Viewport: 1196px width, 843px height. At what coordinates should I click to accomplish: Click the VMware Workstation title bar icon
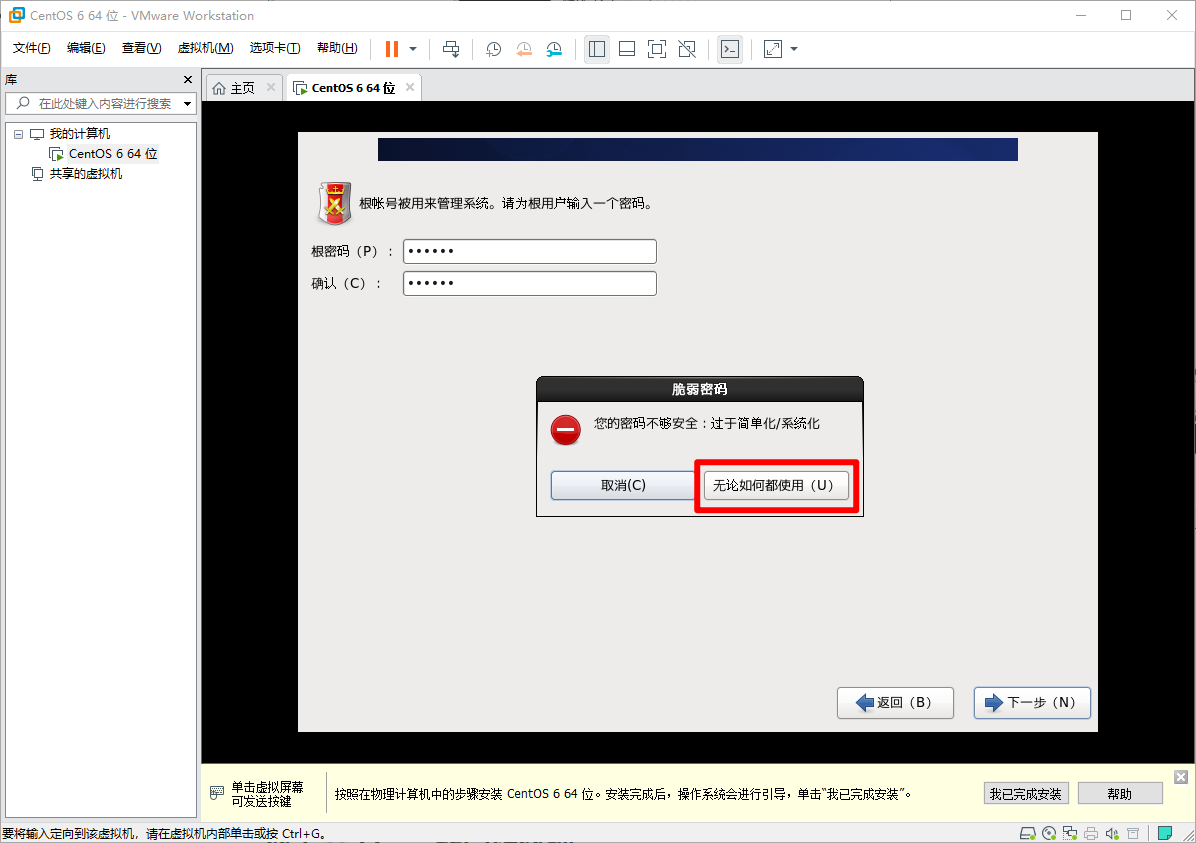click(16, 15)
